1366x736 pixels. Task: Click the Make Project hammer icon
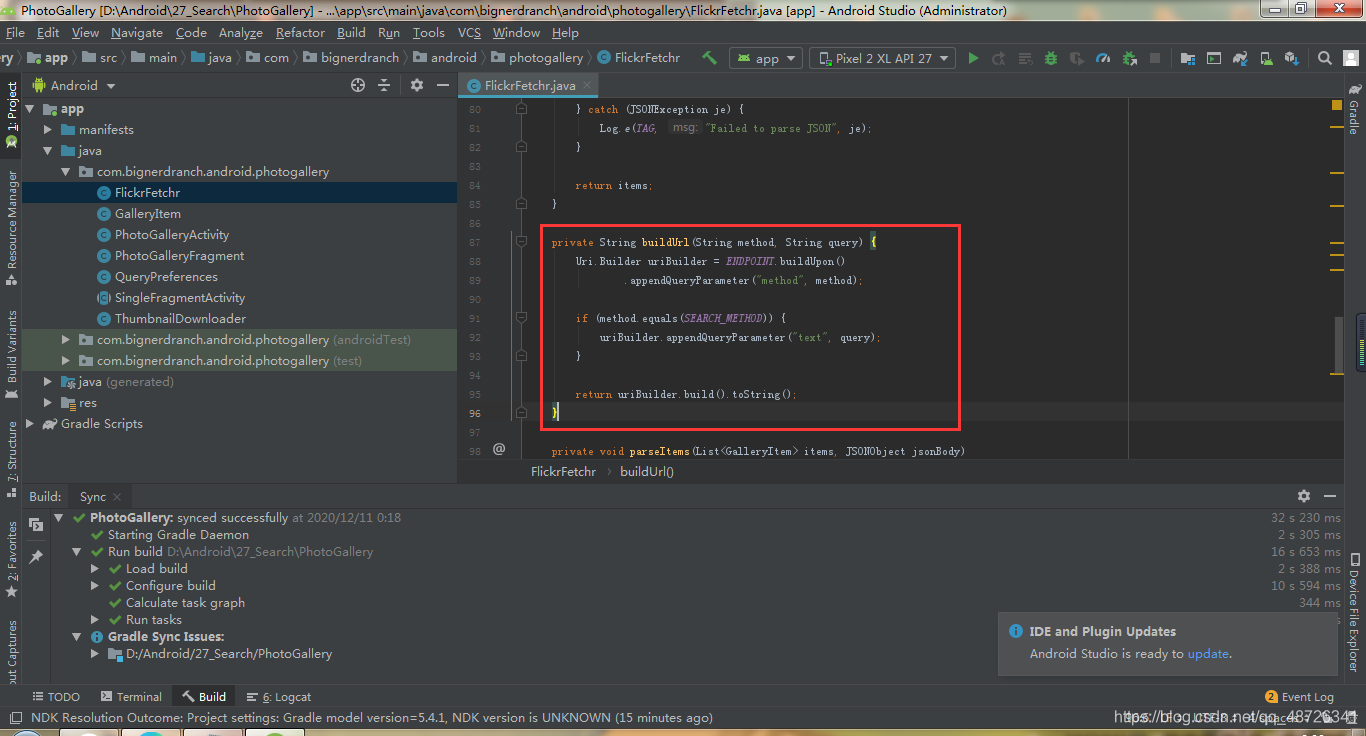[x=709, y=58]
